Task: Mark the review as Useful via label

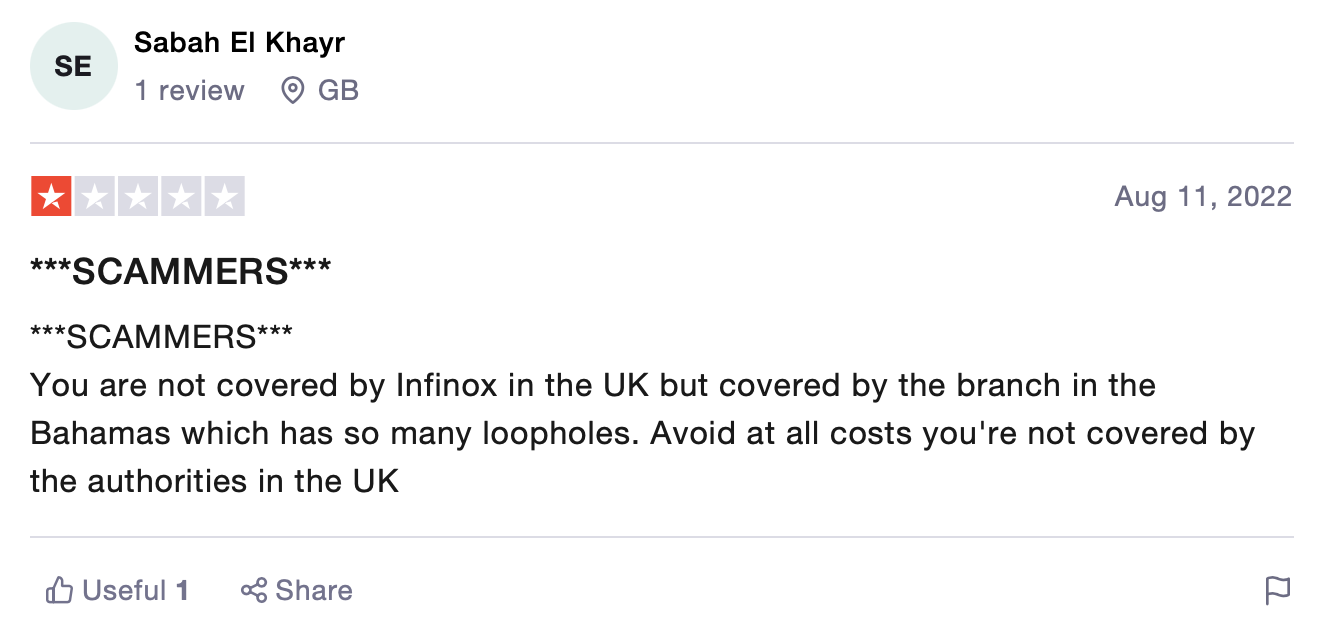Action: (x=124, y=591)
